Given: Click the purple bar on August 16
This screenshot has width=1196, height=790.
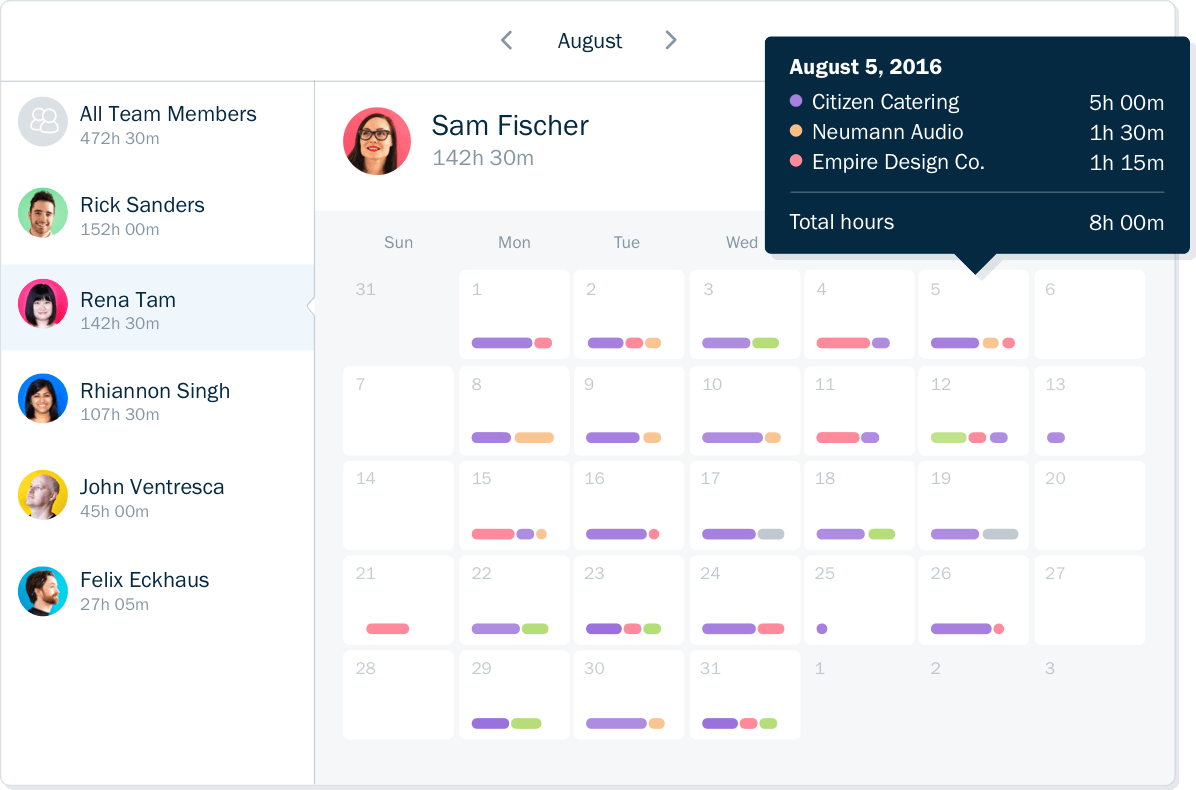Looking at the screenshot, I should (x=616, y=534).
